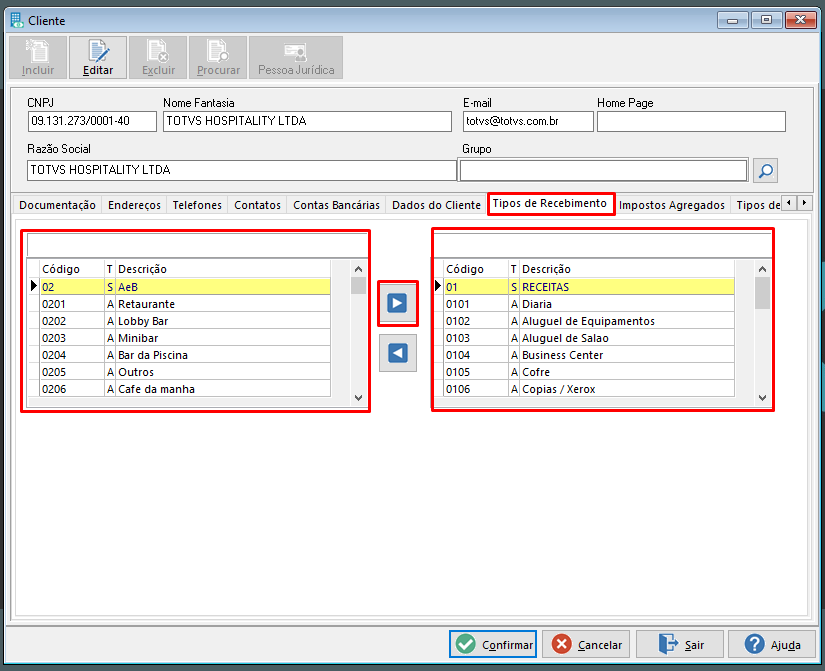Click the Pessoa Jurídica toolbar button

296,57
